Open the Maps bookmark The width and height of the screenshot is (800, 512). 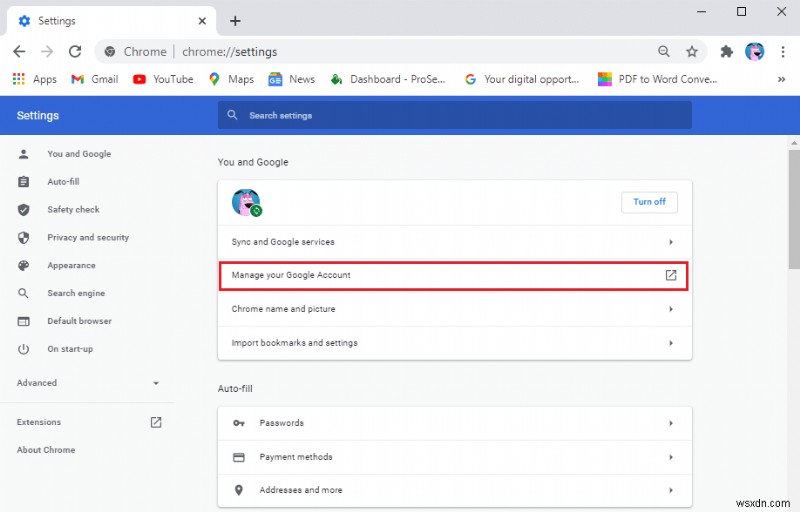(231, 79)
